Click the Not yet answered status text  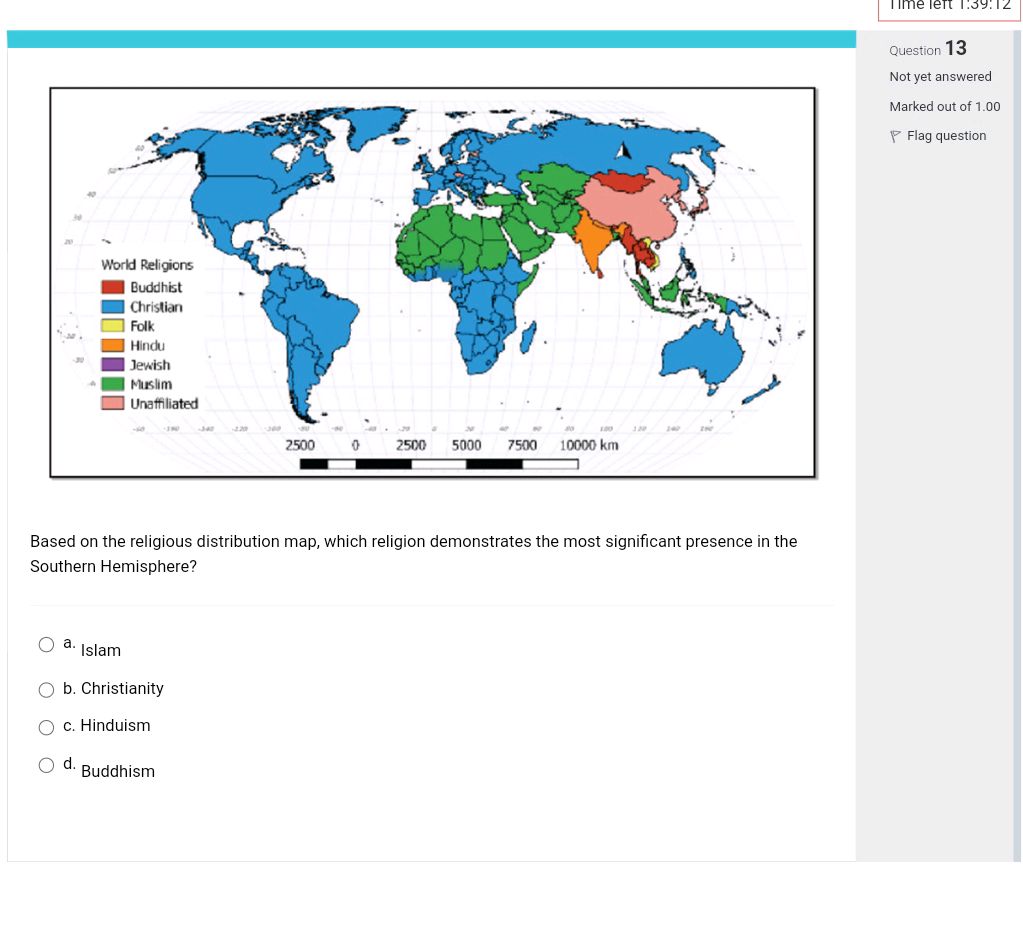(939, 76)
